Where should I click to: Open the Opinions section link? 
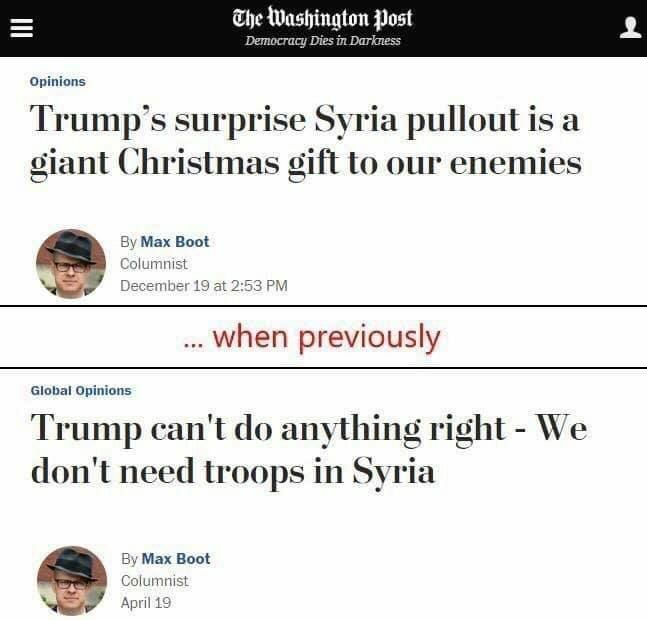pos(58,82)
